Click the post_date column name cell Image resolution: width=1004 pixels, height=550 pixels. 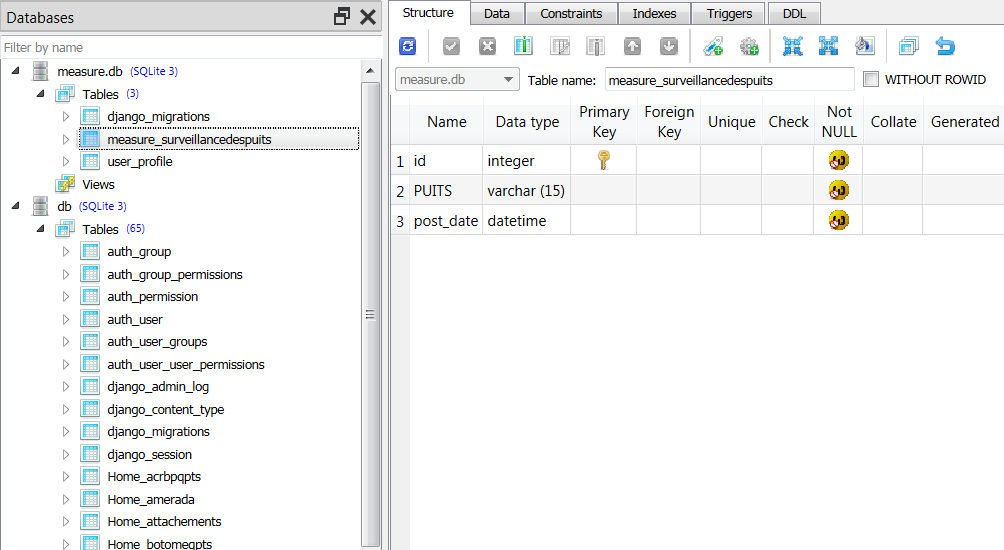[446, 220]
